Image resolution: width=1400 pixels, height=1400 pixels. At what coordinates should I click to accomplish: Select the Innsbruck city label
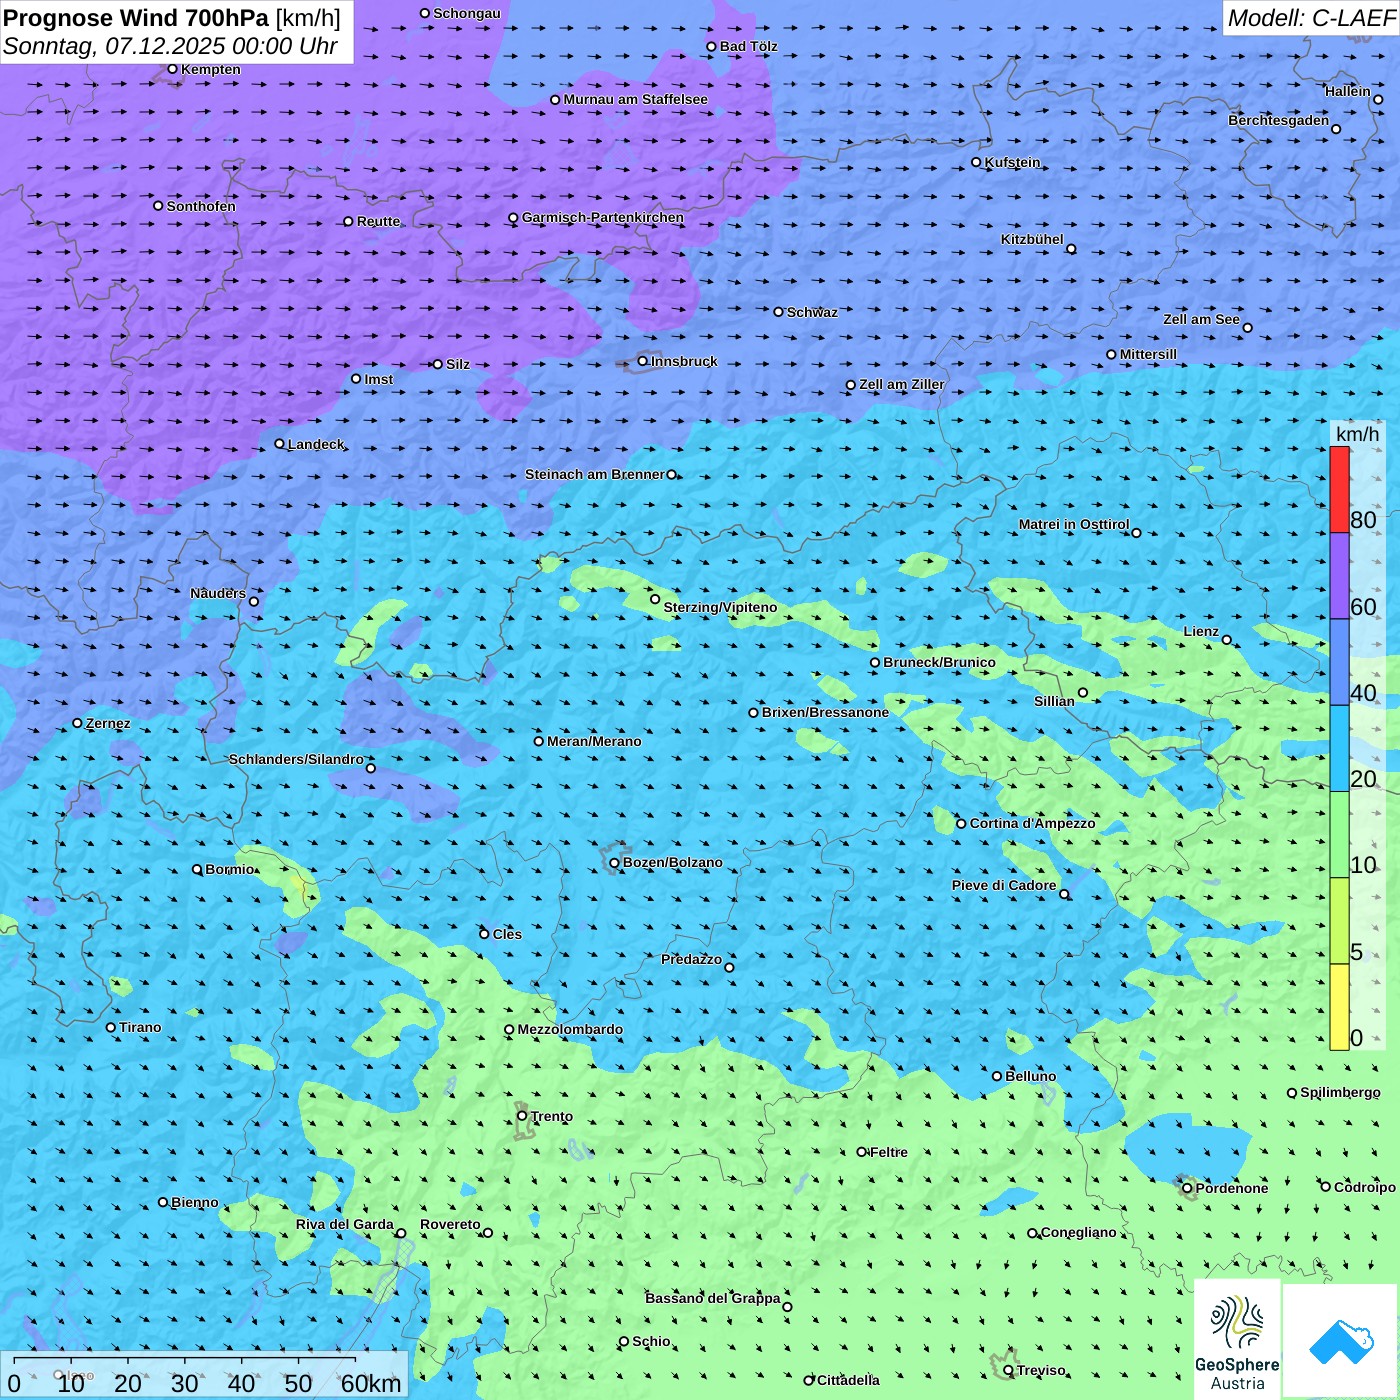pos(684,361)
